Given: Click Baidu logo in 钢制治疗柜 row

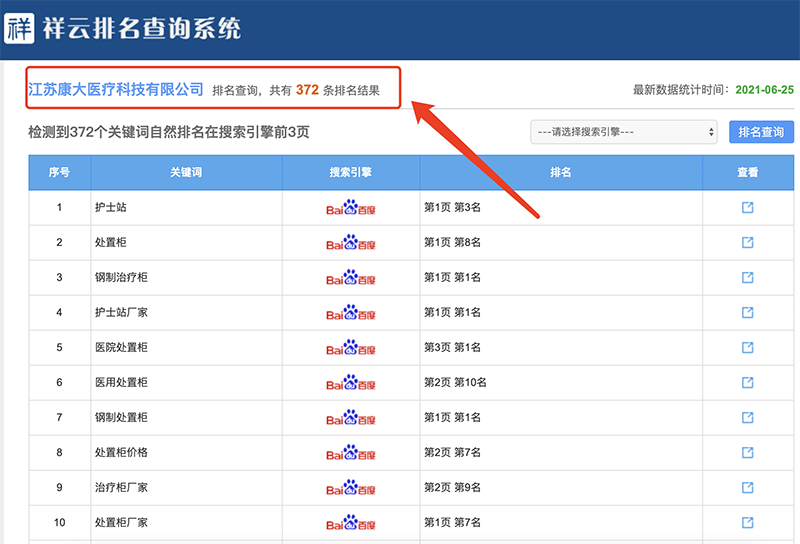Looking at the screenshot, I should click(x=351, y=277).
